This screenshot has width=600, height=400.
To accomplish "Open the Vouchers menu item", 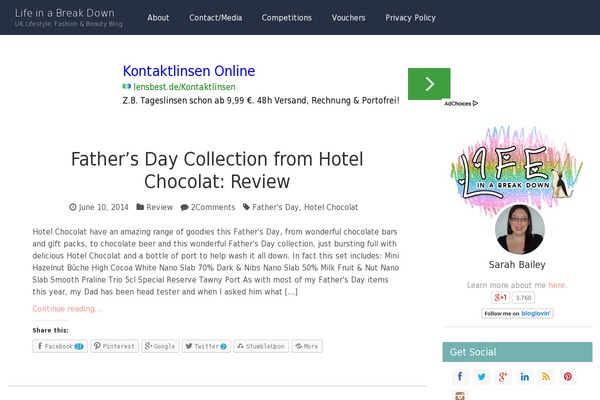I will point(348,18).
